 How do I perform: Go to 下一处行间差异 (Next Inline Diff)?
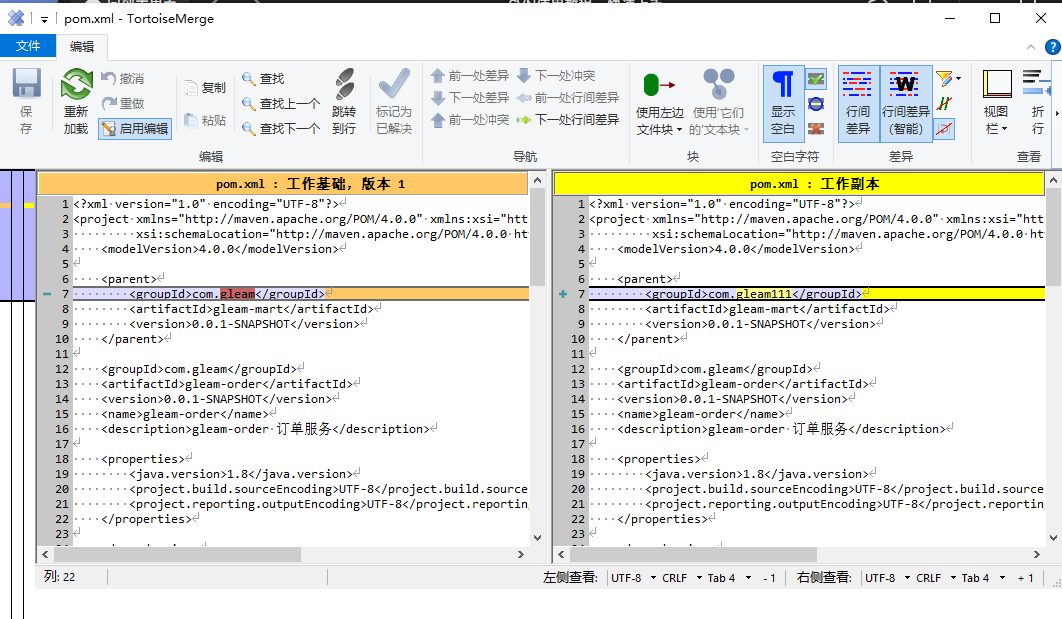pyautogui.click(x=568, y=120)
